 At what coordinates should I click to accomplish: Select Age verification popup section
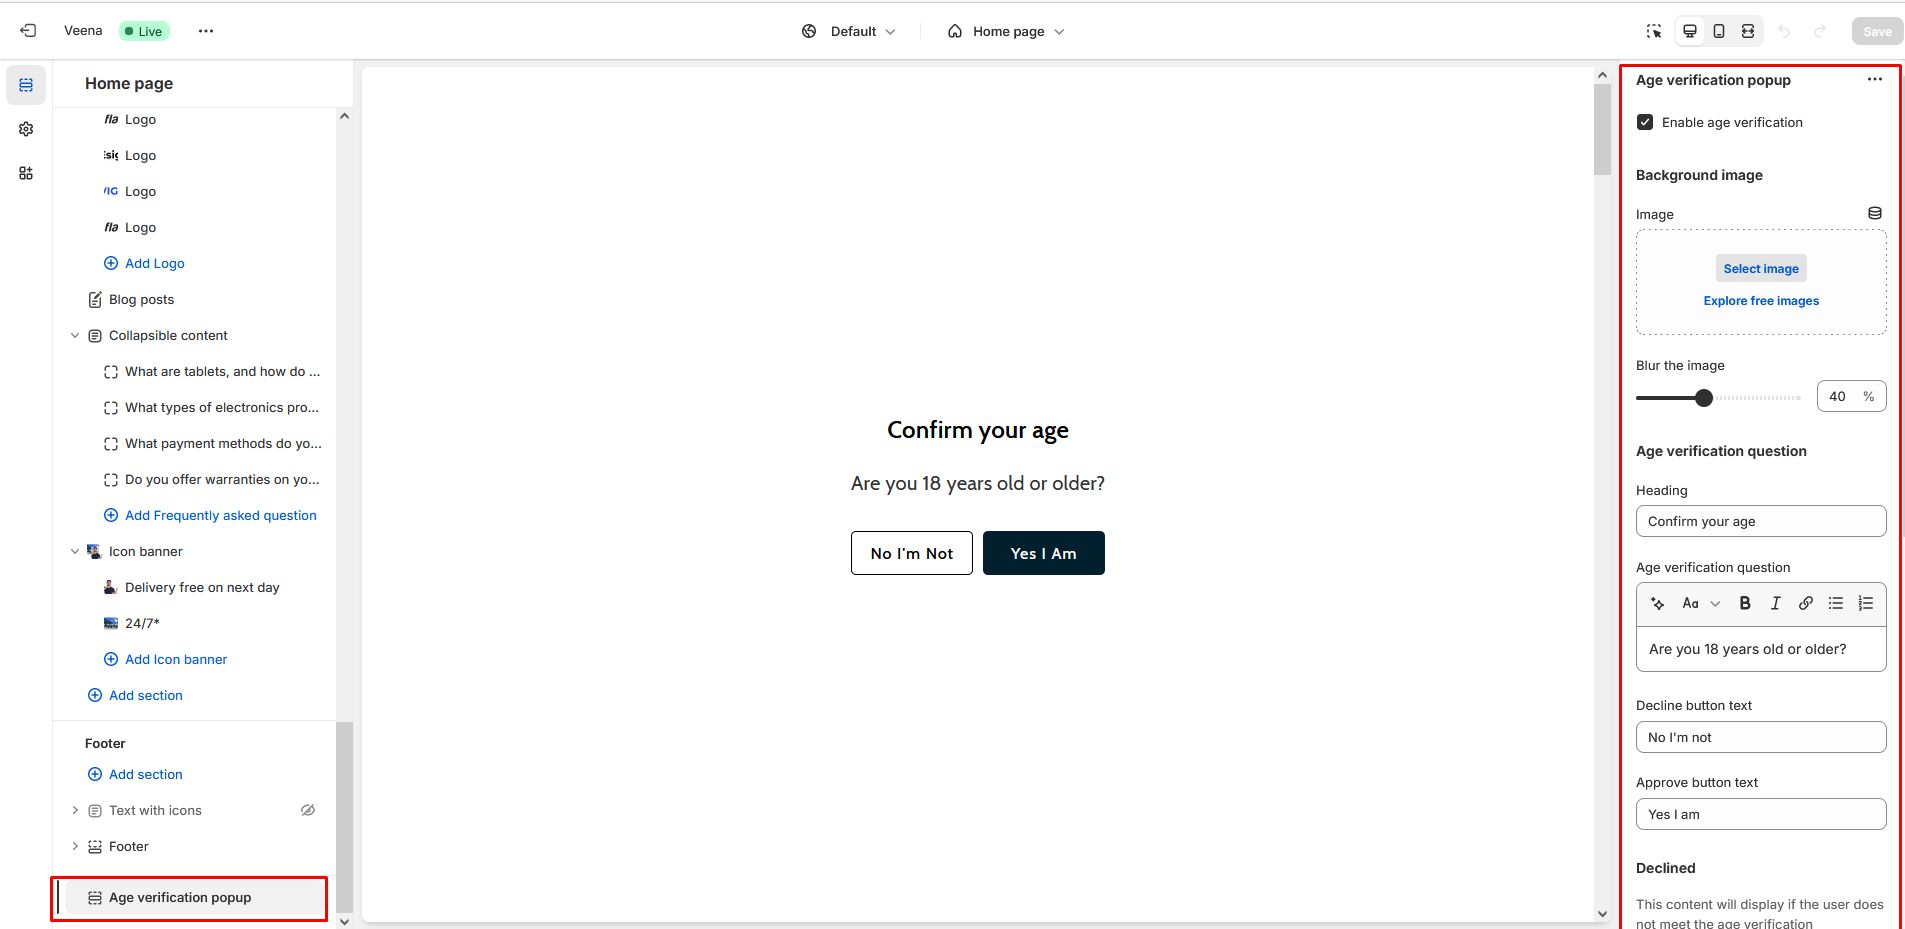[180, 897]
